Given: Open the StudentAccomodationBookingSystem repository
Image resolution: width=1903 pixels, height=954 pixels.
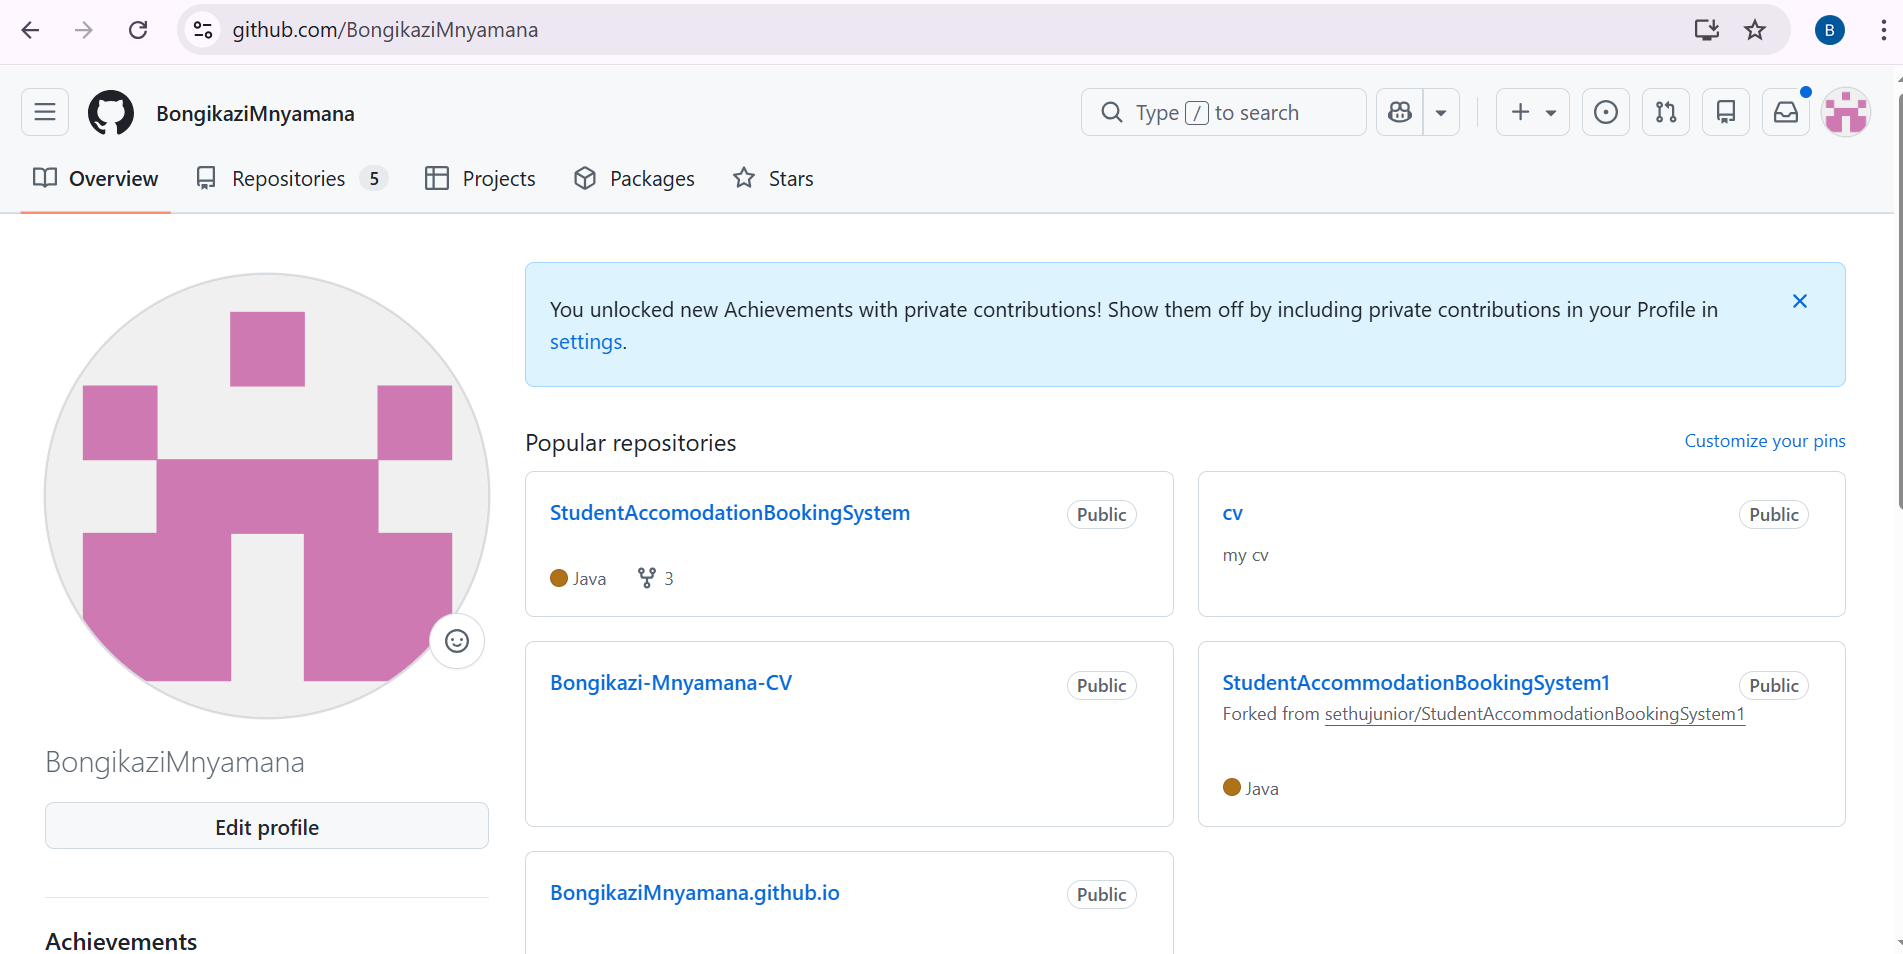Looking at the screenshot, I should (729, 512).
